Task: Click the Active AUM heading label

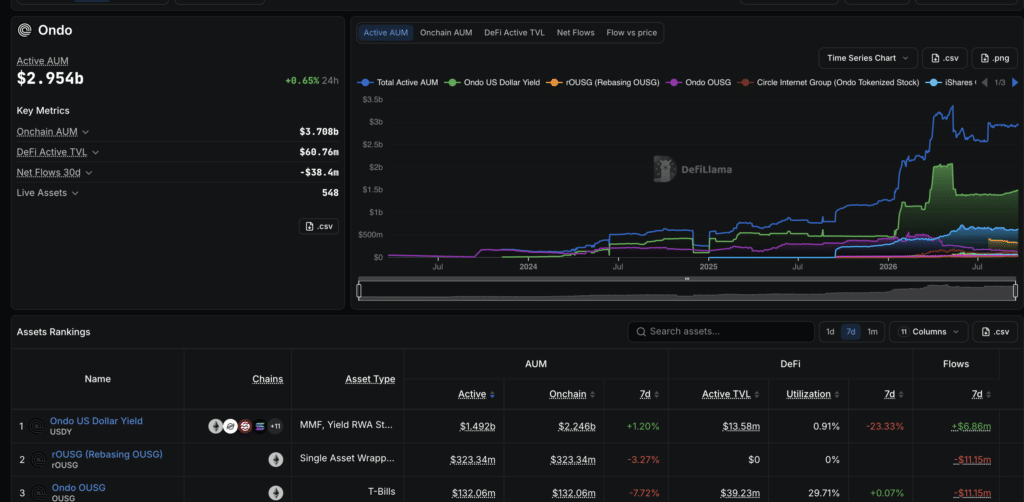Action: pyautogui.click(x=42, y=61)
